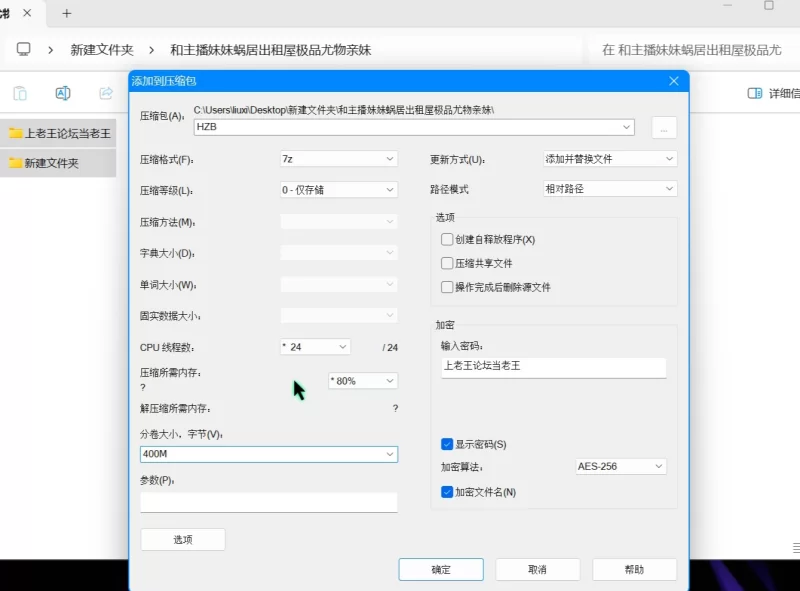Open a new Explorer tab with the plus icon
The image size is (800, 591).
pyautogui.click(x=67, y=14)
